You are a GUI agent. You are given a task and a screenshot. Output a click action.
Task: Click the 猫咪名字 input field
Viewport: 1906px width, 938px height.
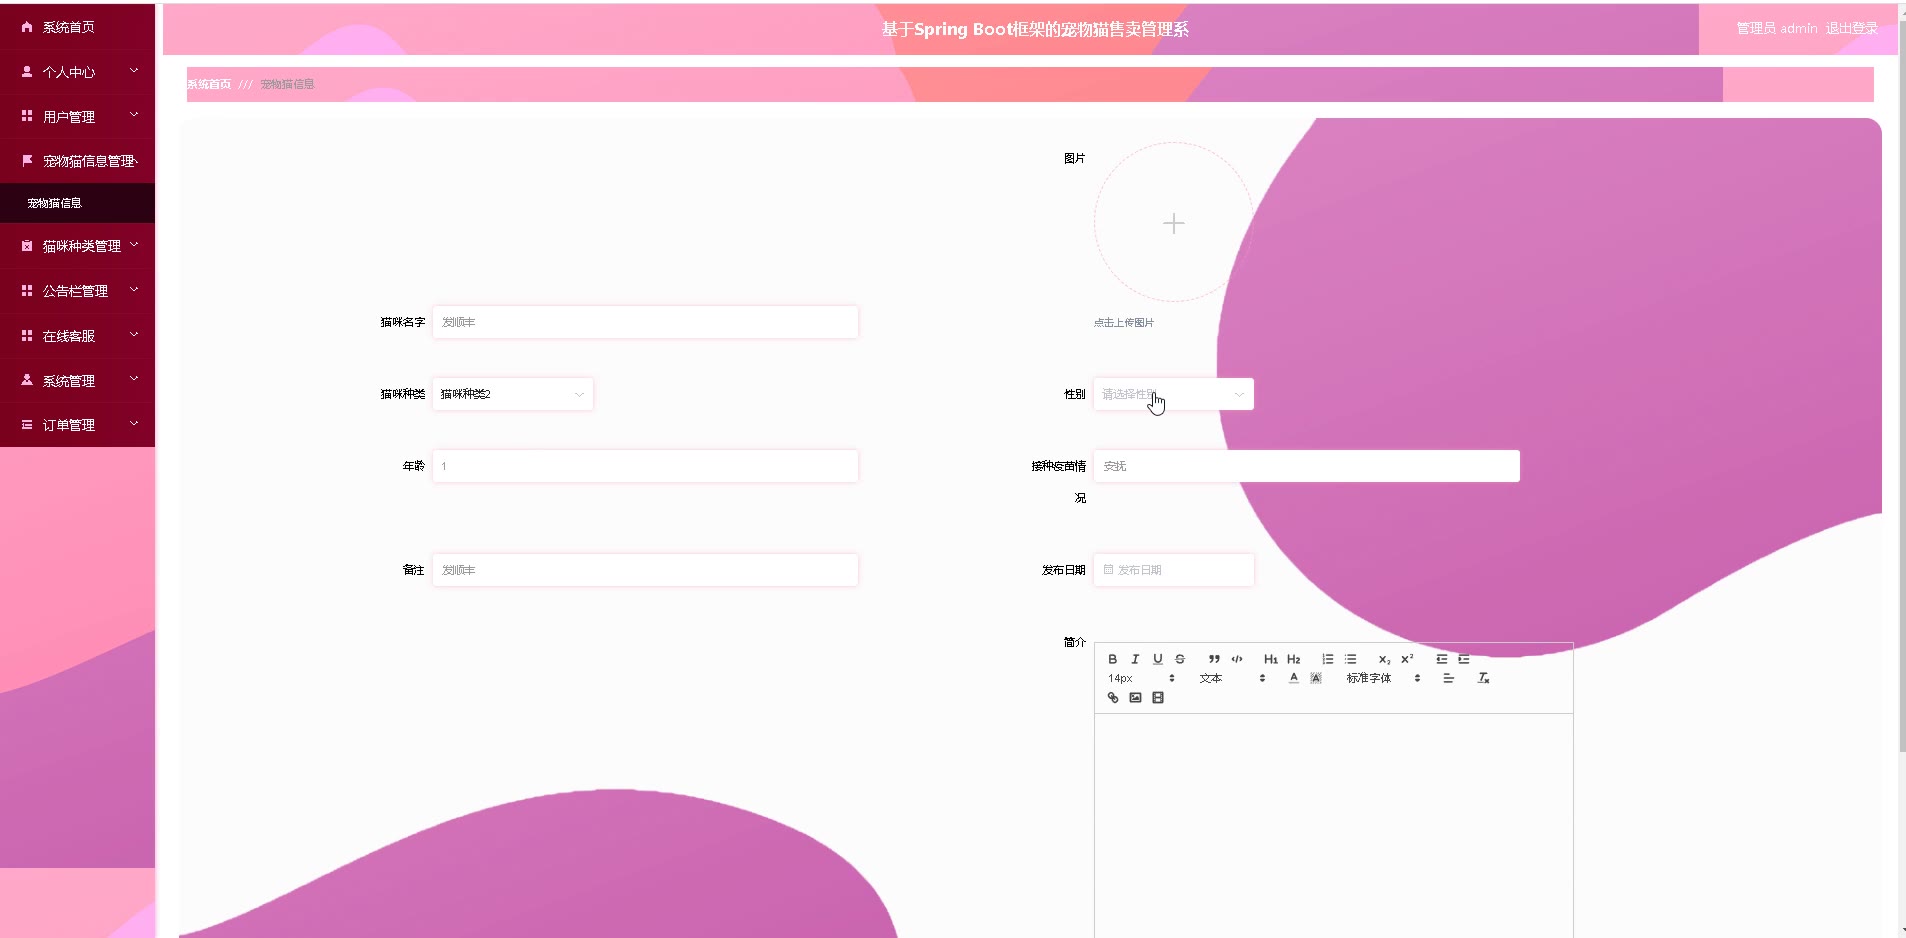pyautogui.click(x=645, y=322)
